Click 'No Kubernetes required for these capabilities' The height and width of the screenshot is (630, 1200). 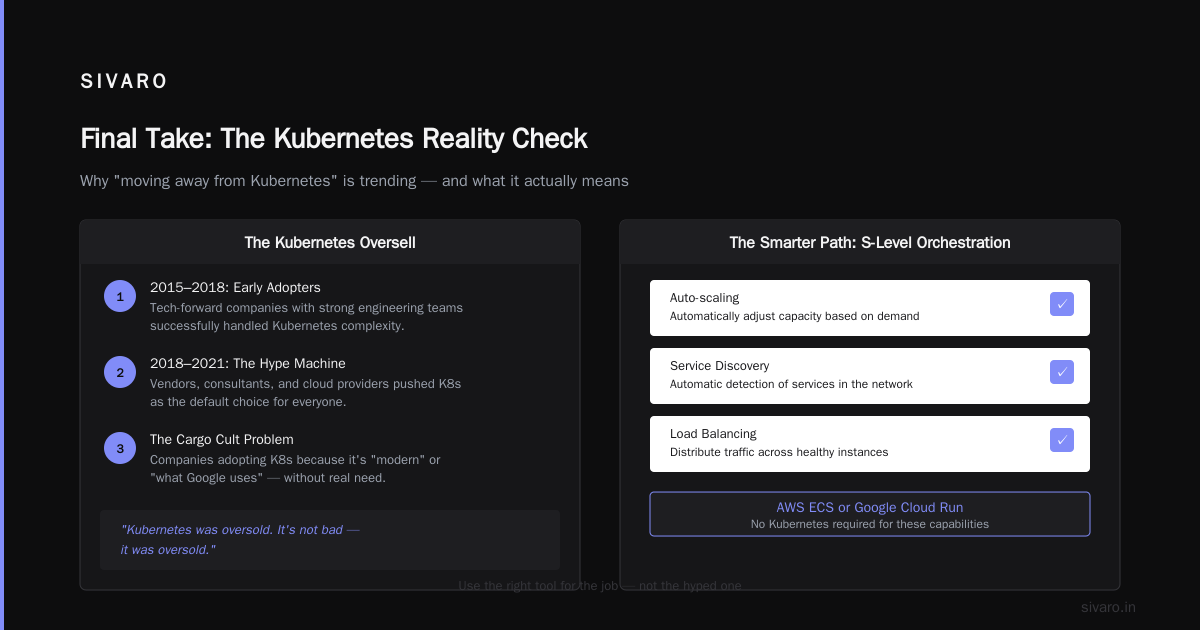click(x=870, y=524)
